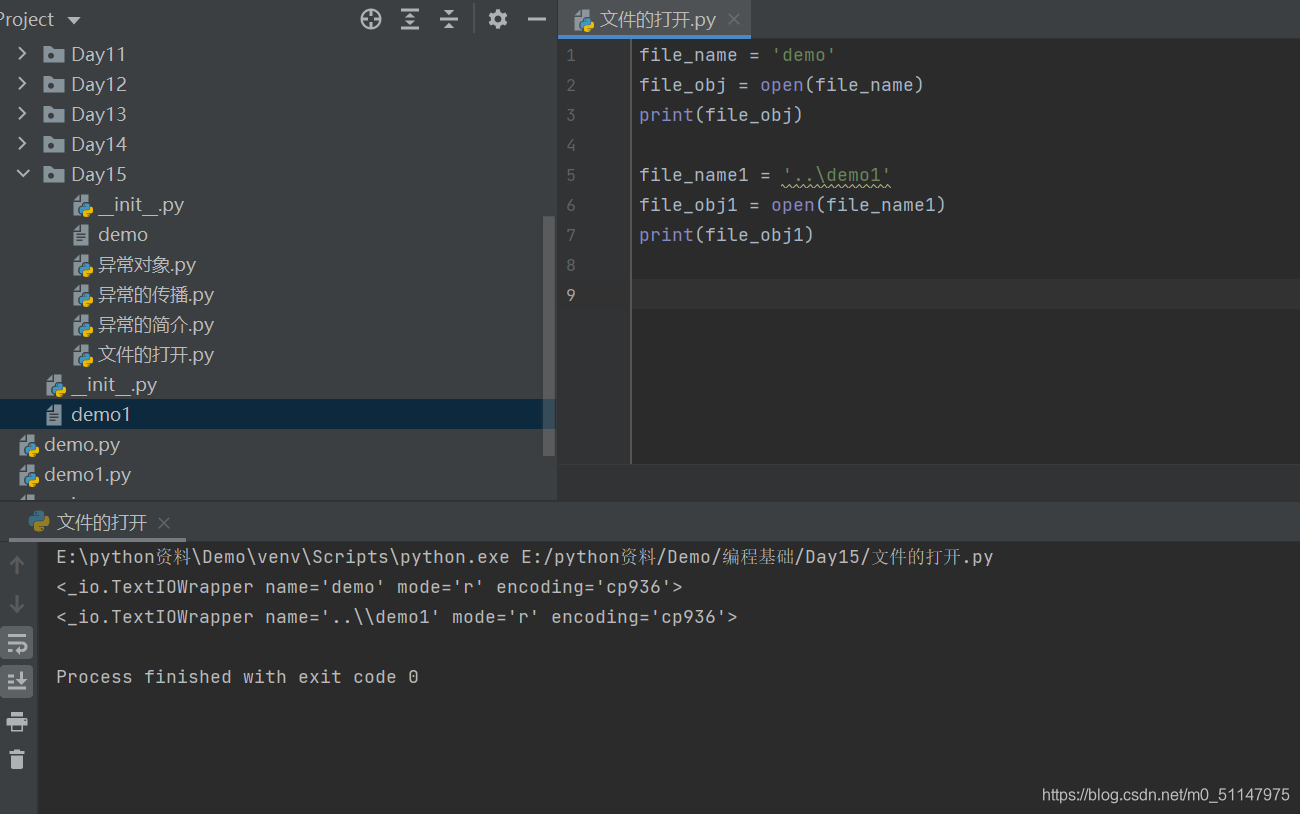Click 'Process finished with exit code 0' text

(x=237, y=677)
